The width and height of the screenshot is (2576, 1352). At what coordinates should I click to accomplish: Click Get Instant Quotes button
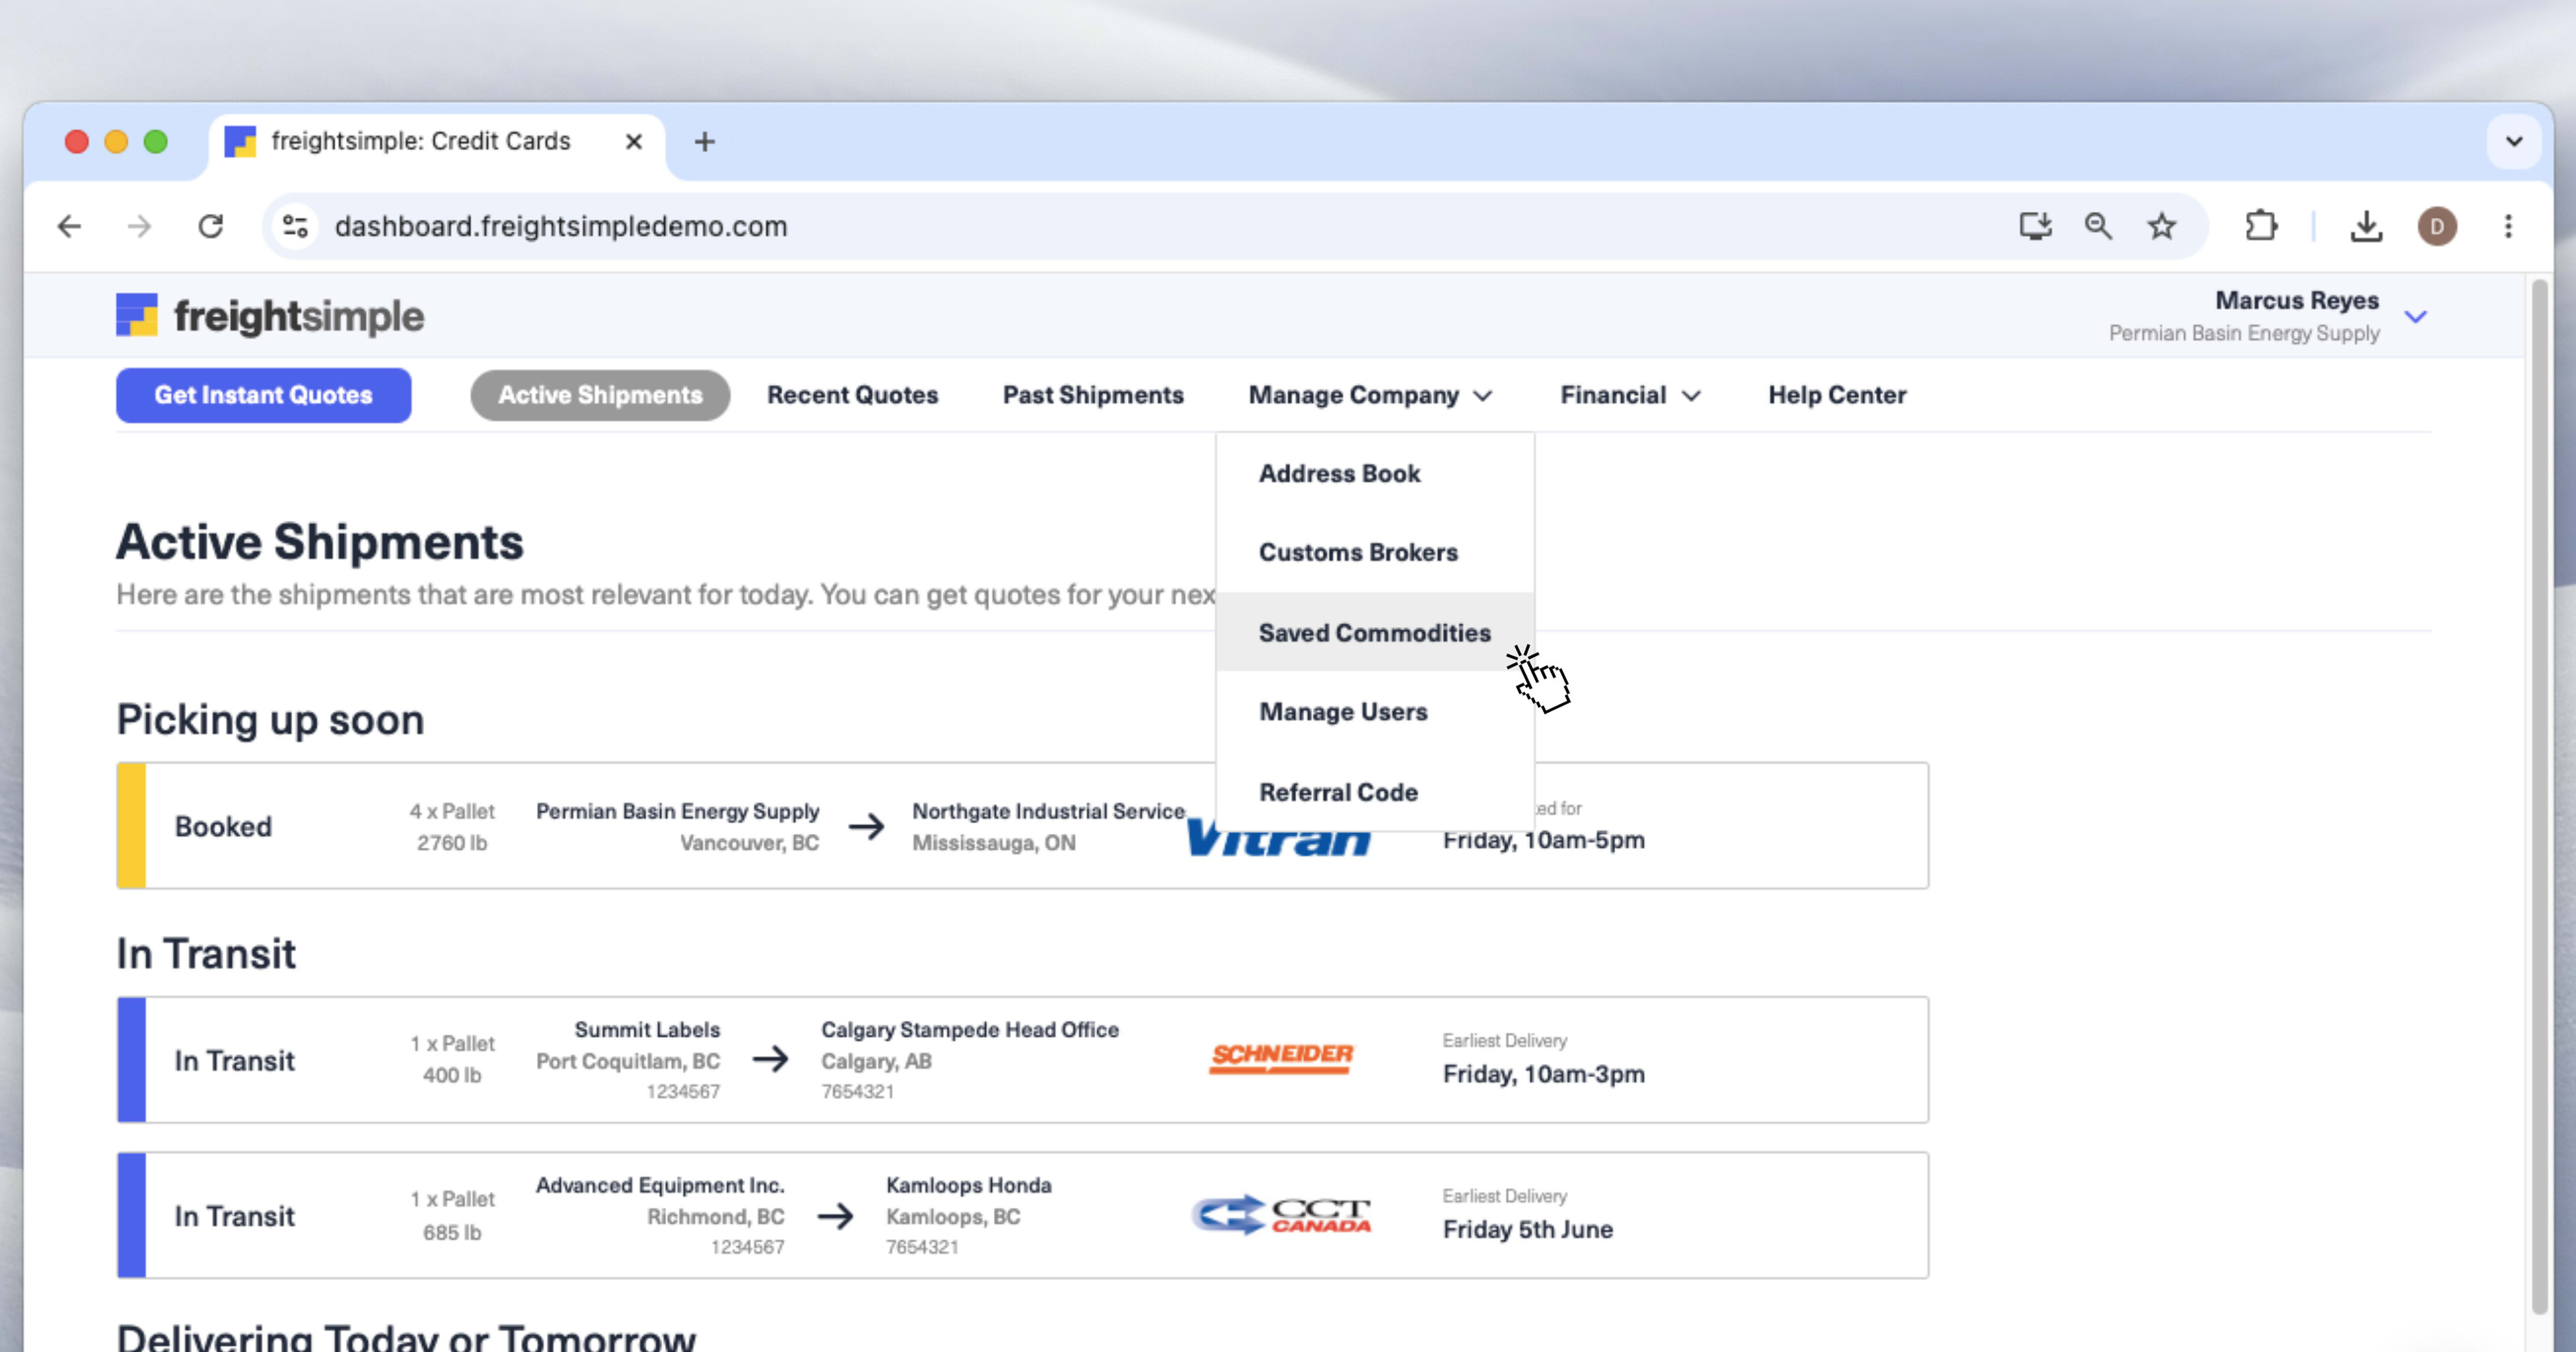tap(263, 395)
